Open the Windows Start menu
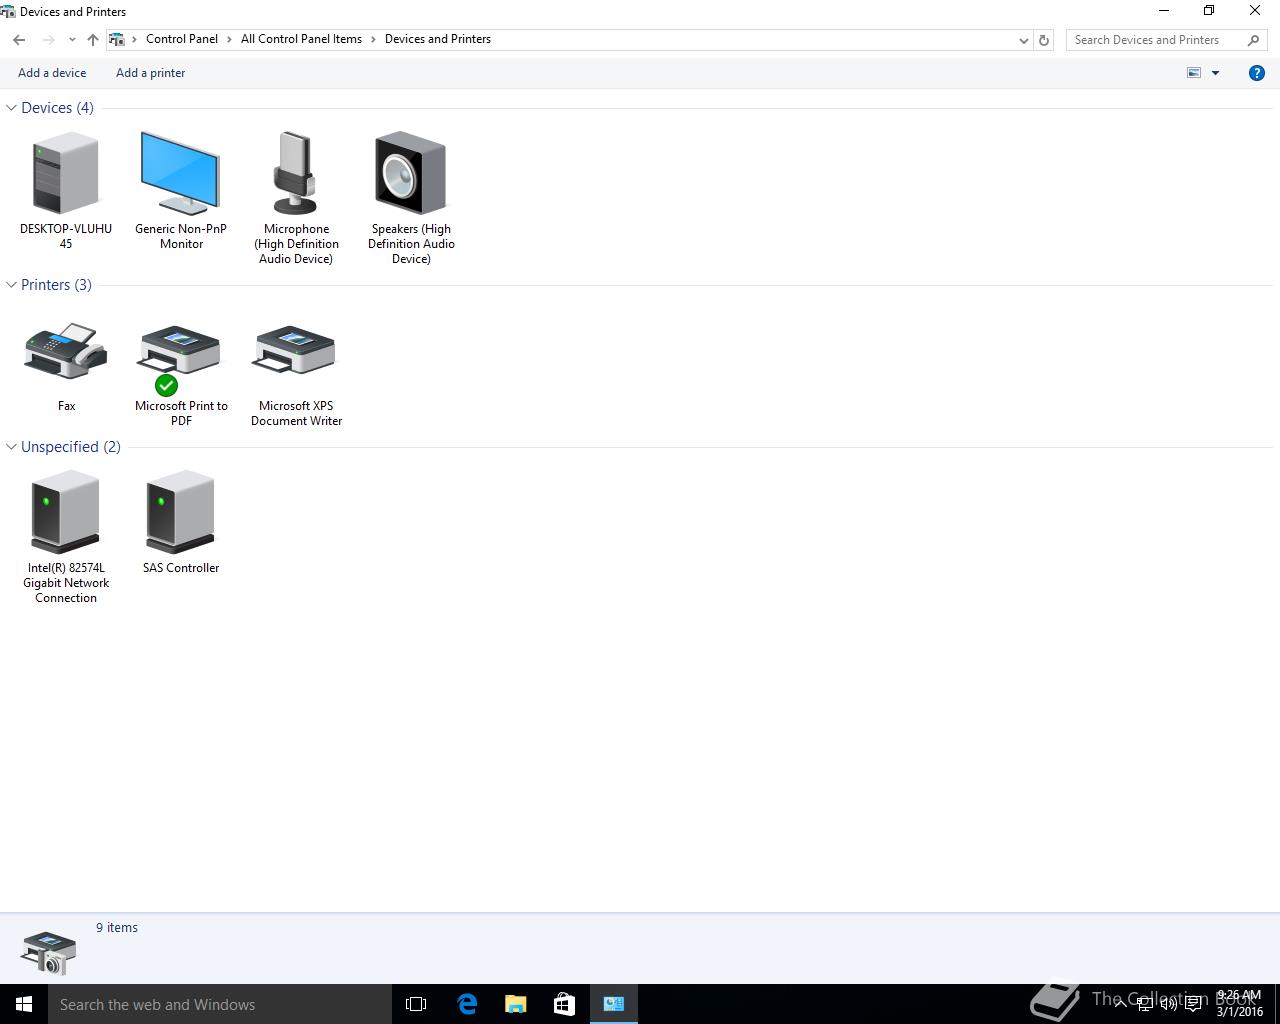This screenshot has width=1280, height=1024. 24,1004
